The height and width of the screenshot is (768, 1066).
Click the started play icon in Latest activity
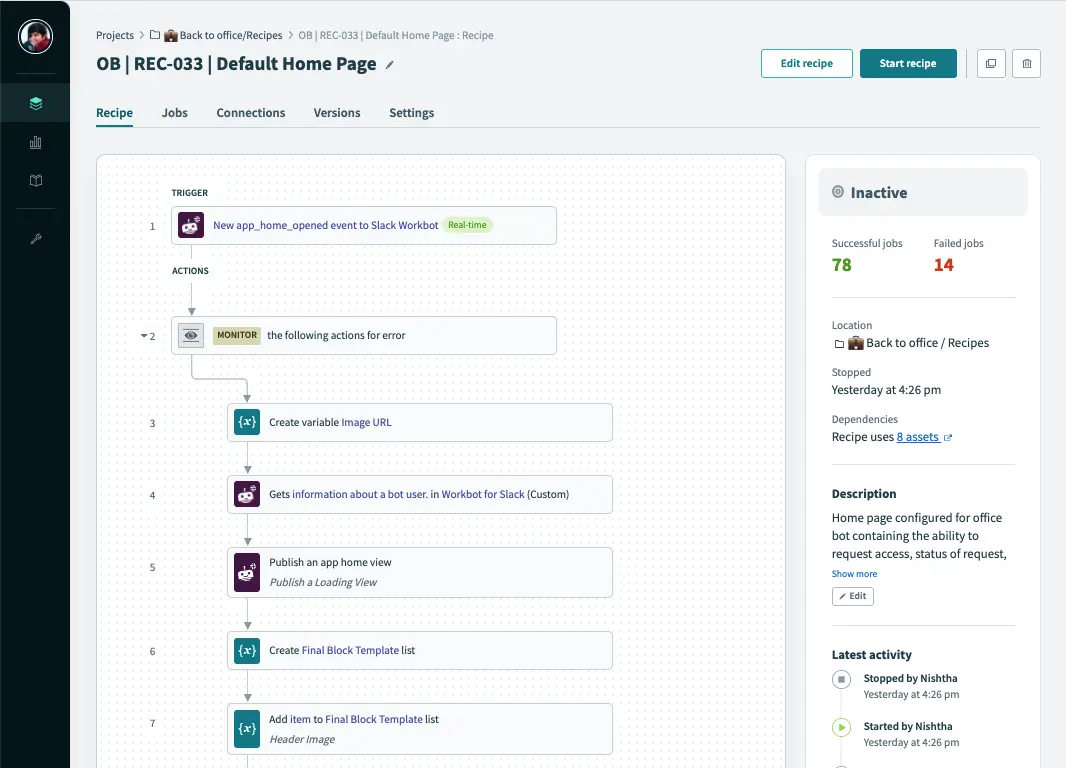(x=841, y=727)
